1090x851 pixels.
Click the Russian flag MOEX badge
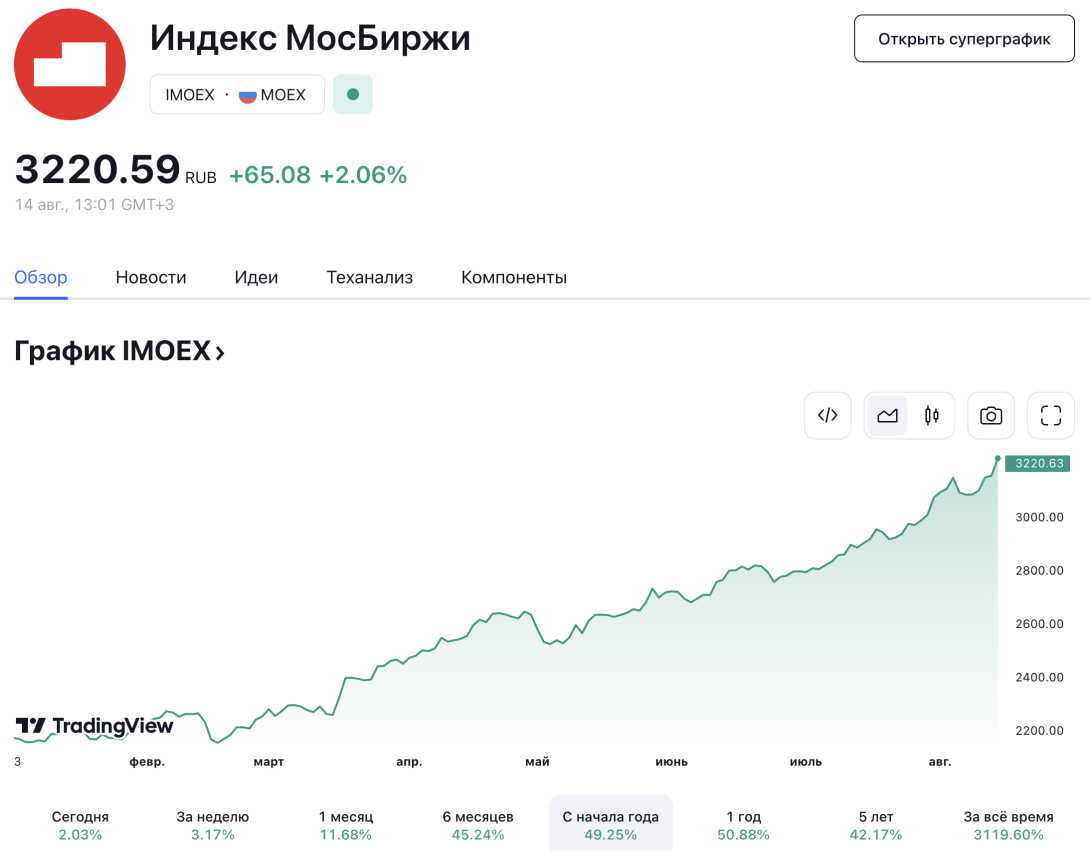coord(272,95)
